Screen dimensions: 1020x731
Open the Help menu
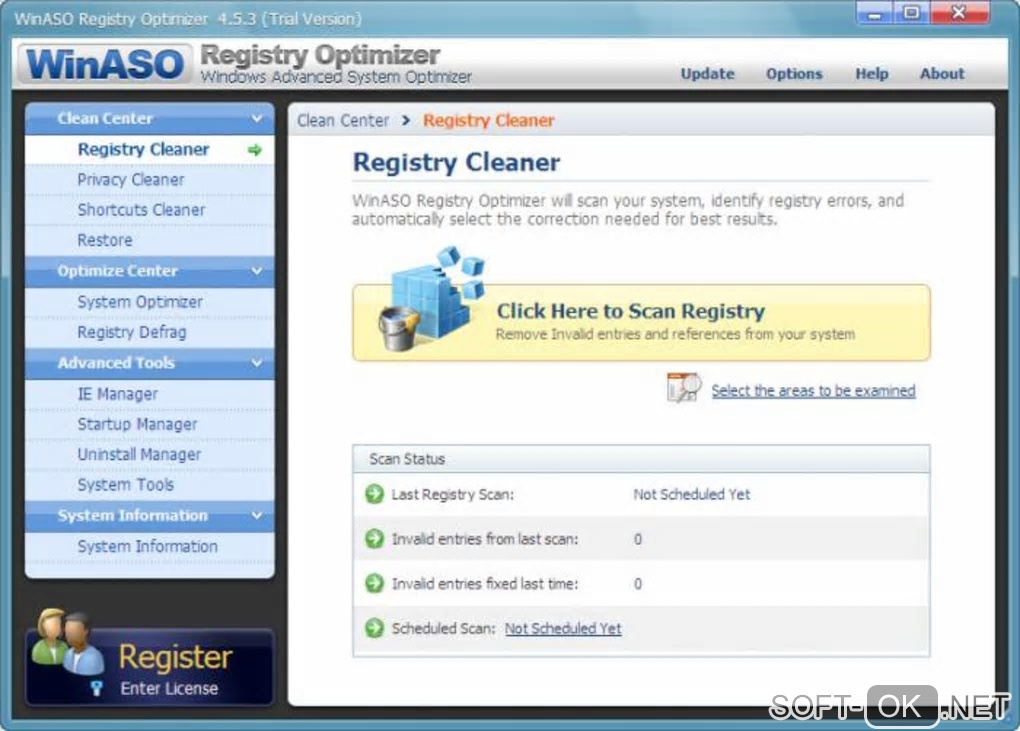click(x=872, y=73)
